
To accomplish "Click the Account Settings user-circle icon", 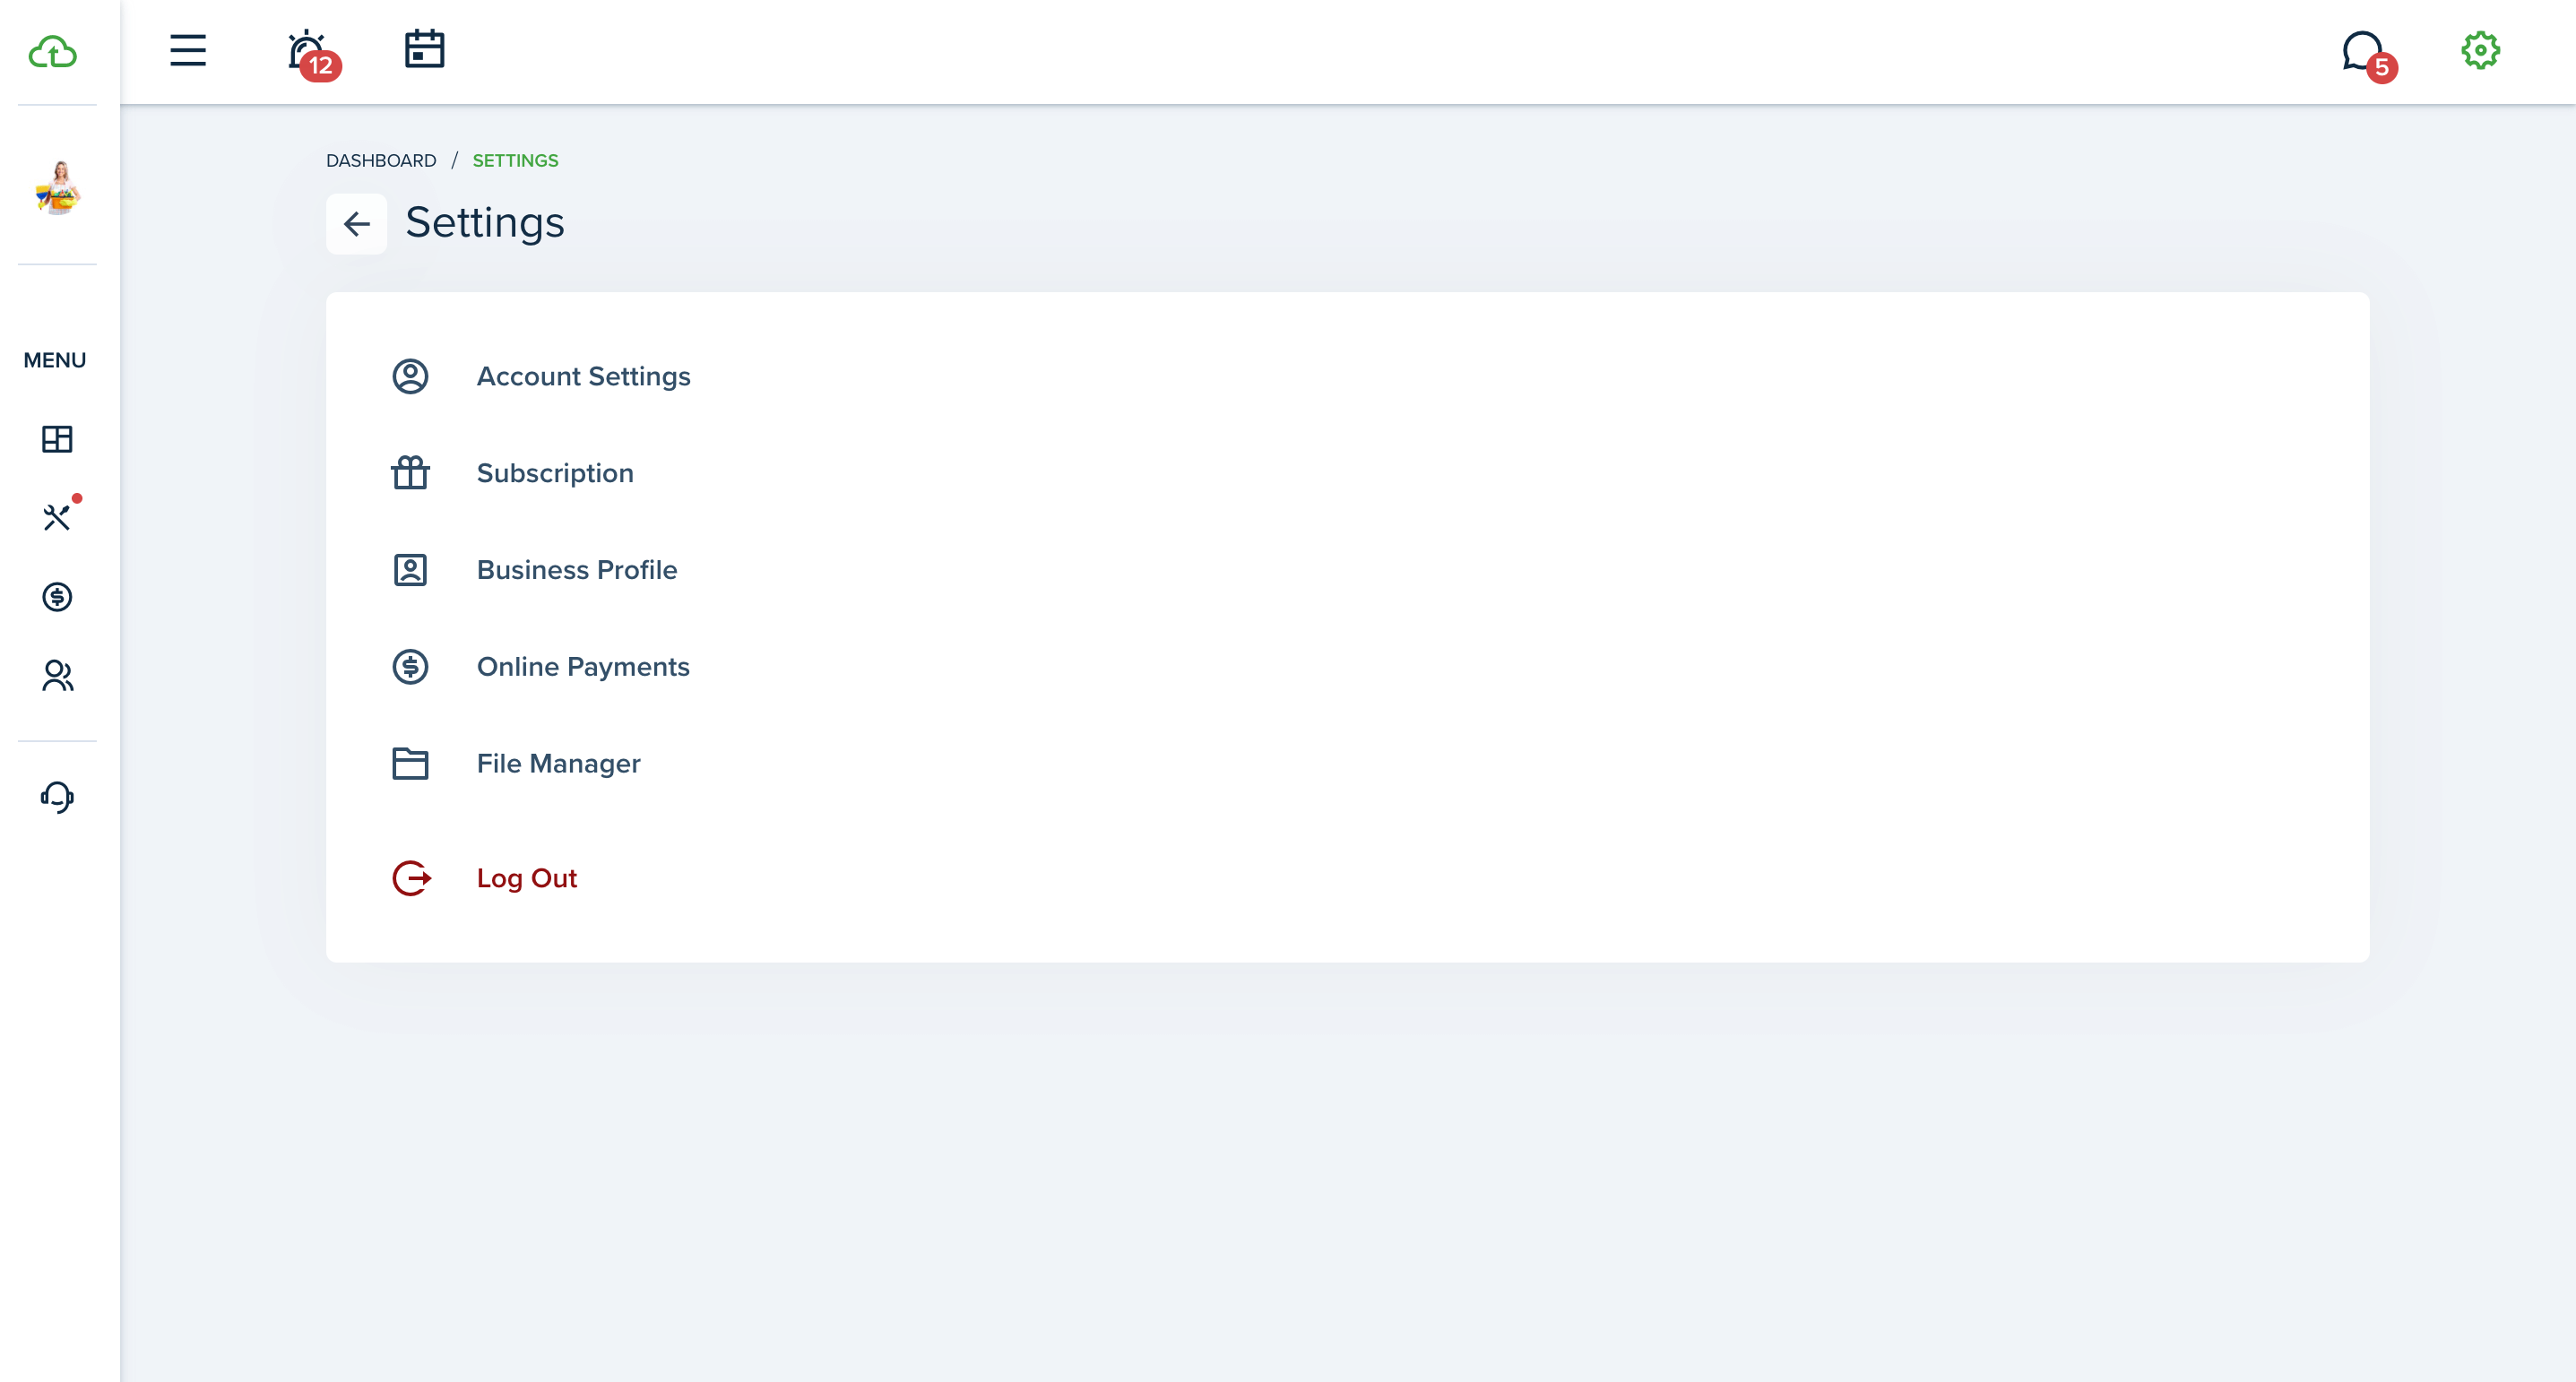I will coord(410,376).
